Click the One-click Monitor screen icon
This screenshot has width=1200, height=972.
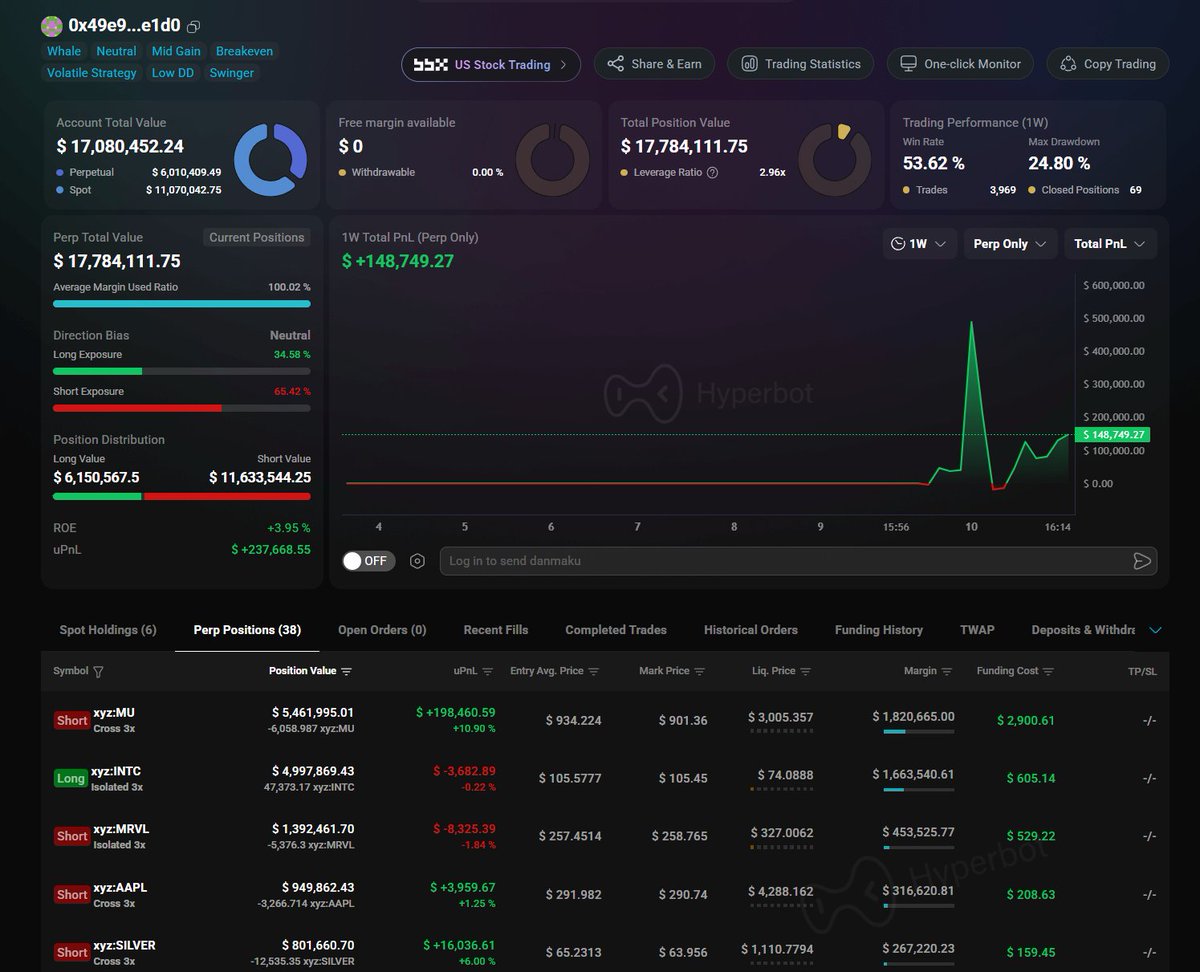tap(908, 64)
